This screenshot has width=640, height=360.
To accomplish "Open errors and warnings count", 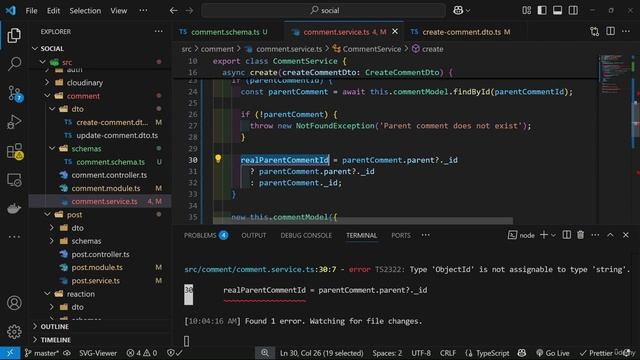I will pyautogui.click(x=142, y=353).
